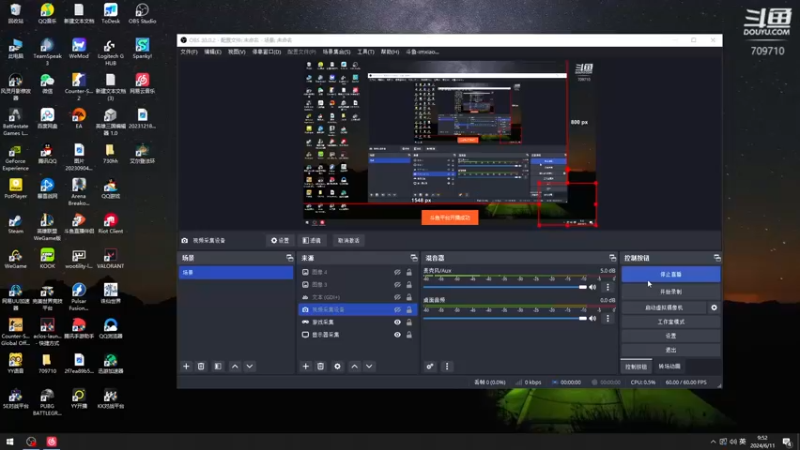Pop out the 场景 dock panel
This screenshot has width=800, height=450.
pyautogui.click(x=289, y=258)
